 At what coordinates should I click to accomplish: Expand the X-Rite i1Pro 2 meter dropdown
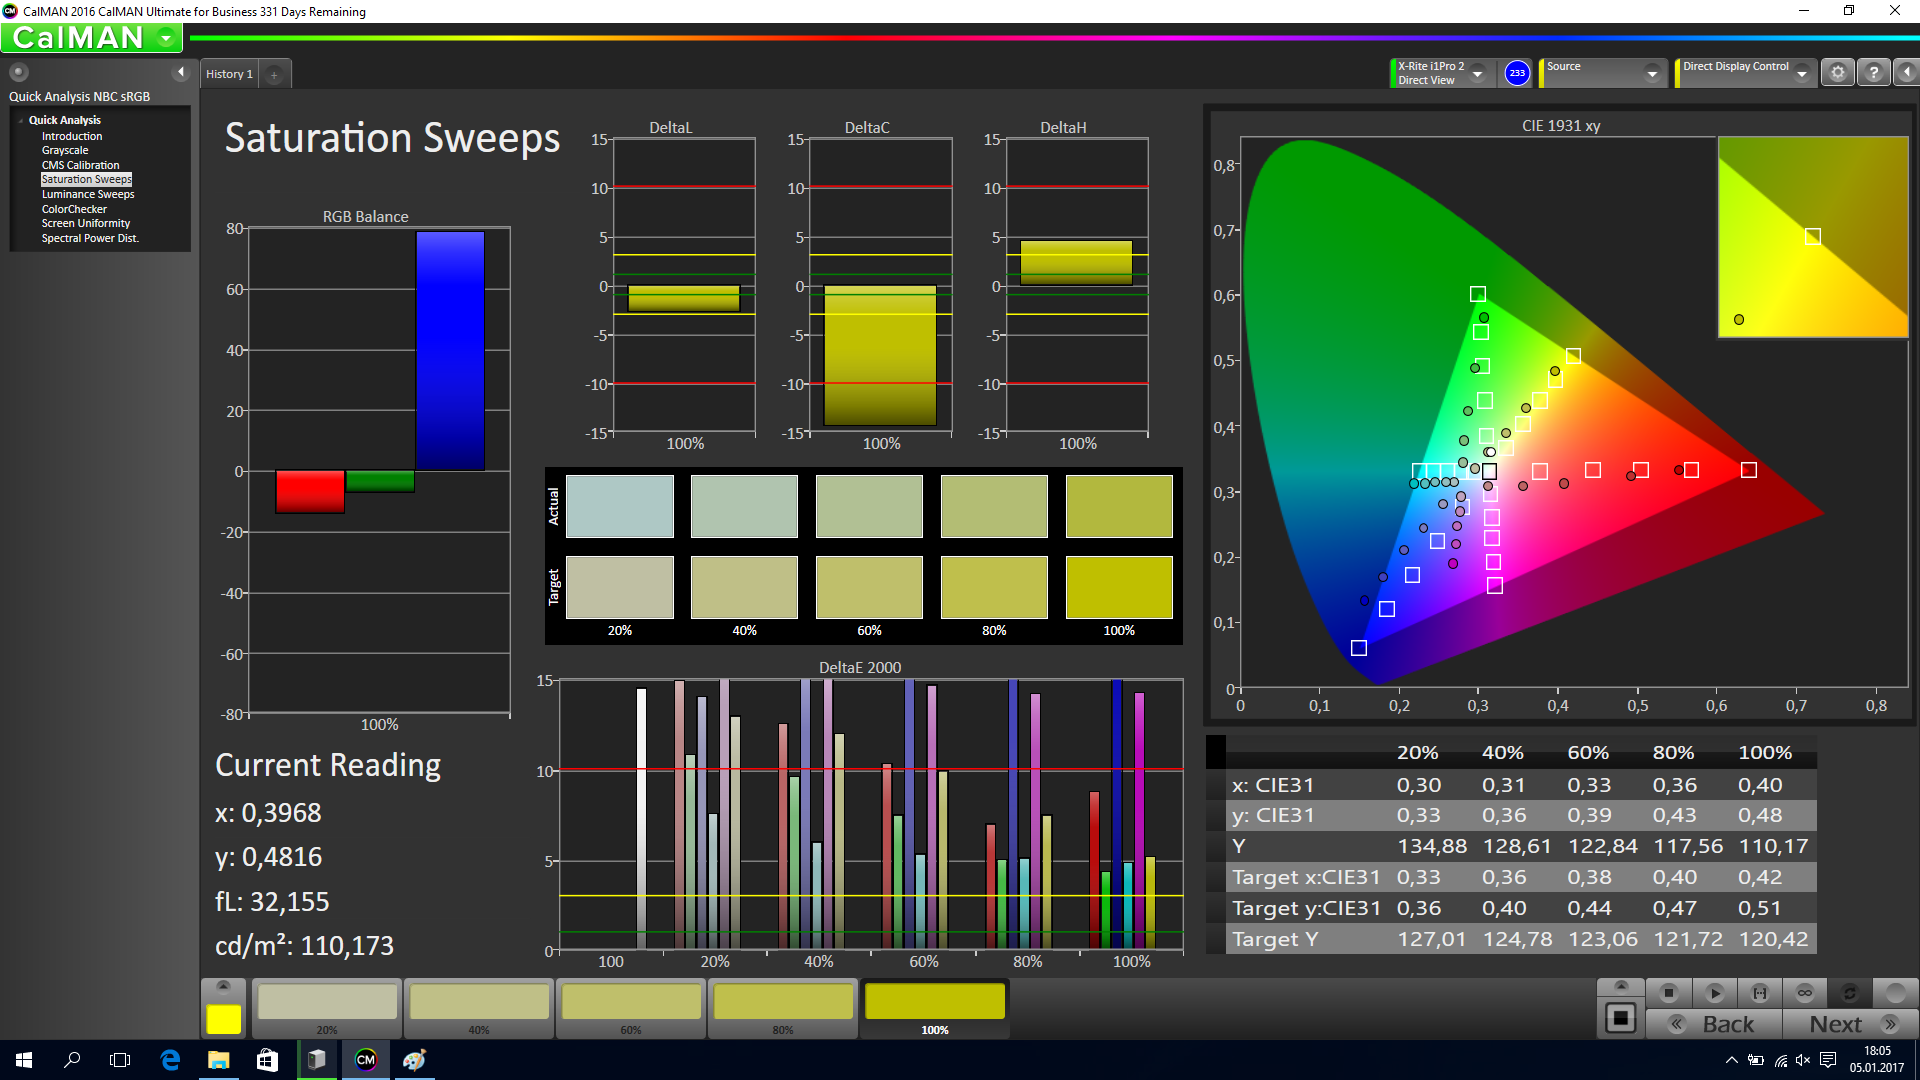[x=1477, y=74]
